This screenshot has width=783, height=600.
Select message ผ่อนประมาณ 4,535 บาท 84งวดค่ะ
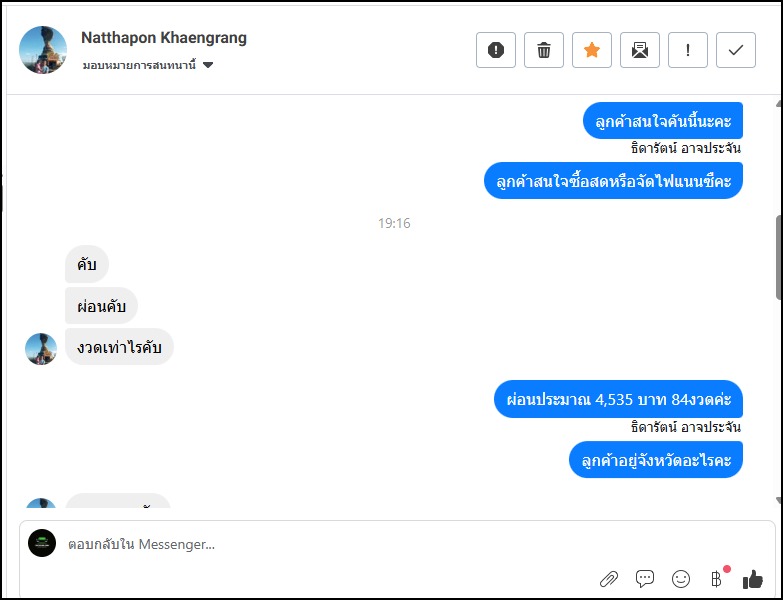(618, 399)
